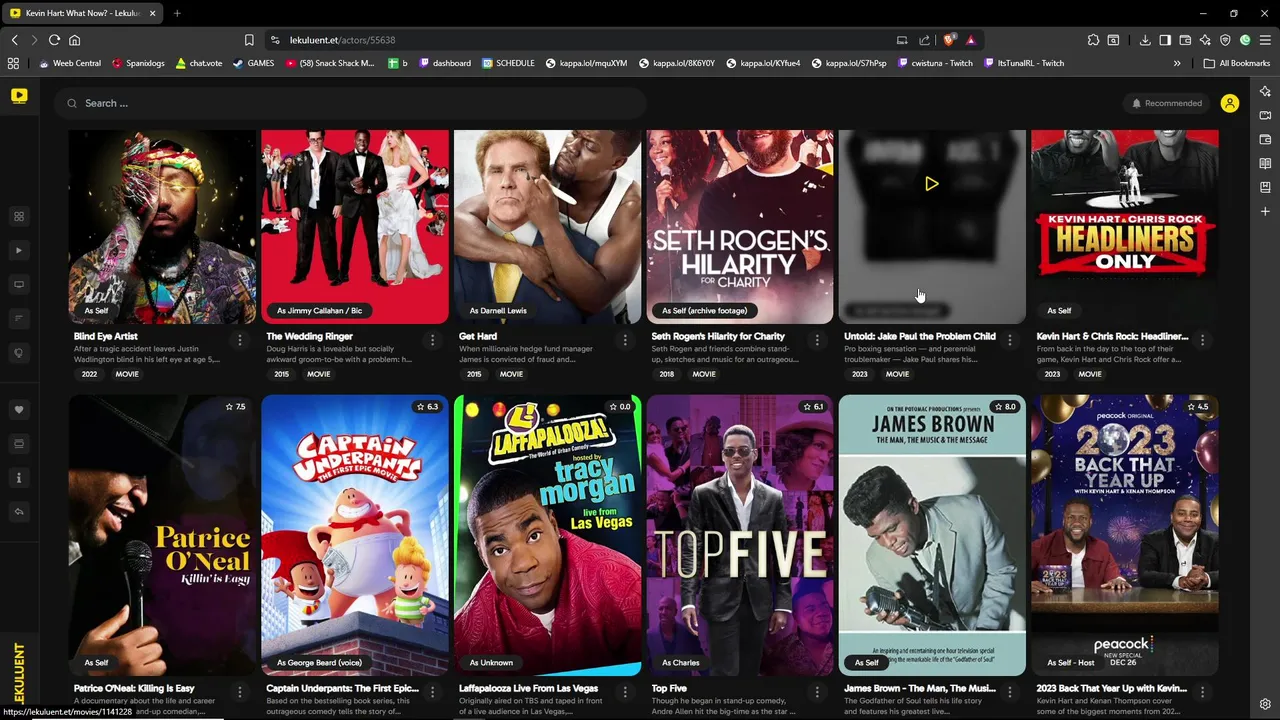Click browser sidebar add plus icon
This screenshot has height=720, width=1280.
pos(1265,211)
